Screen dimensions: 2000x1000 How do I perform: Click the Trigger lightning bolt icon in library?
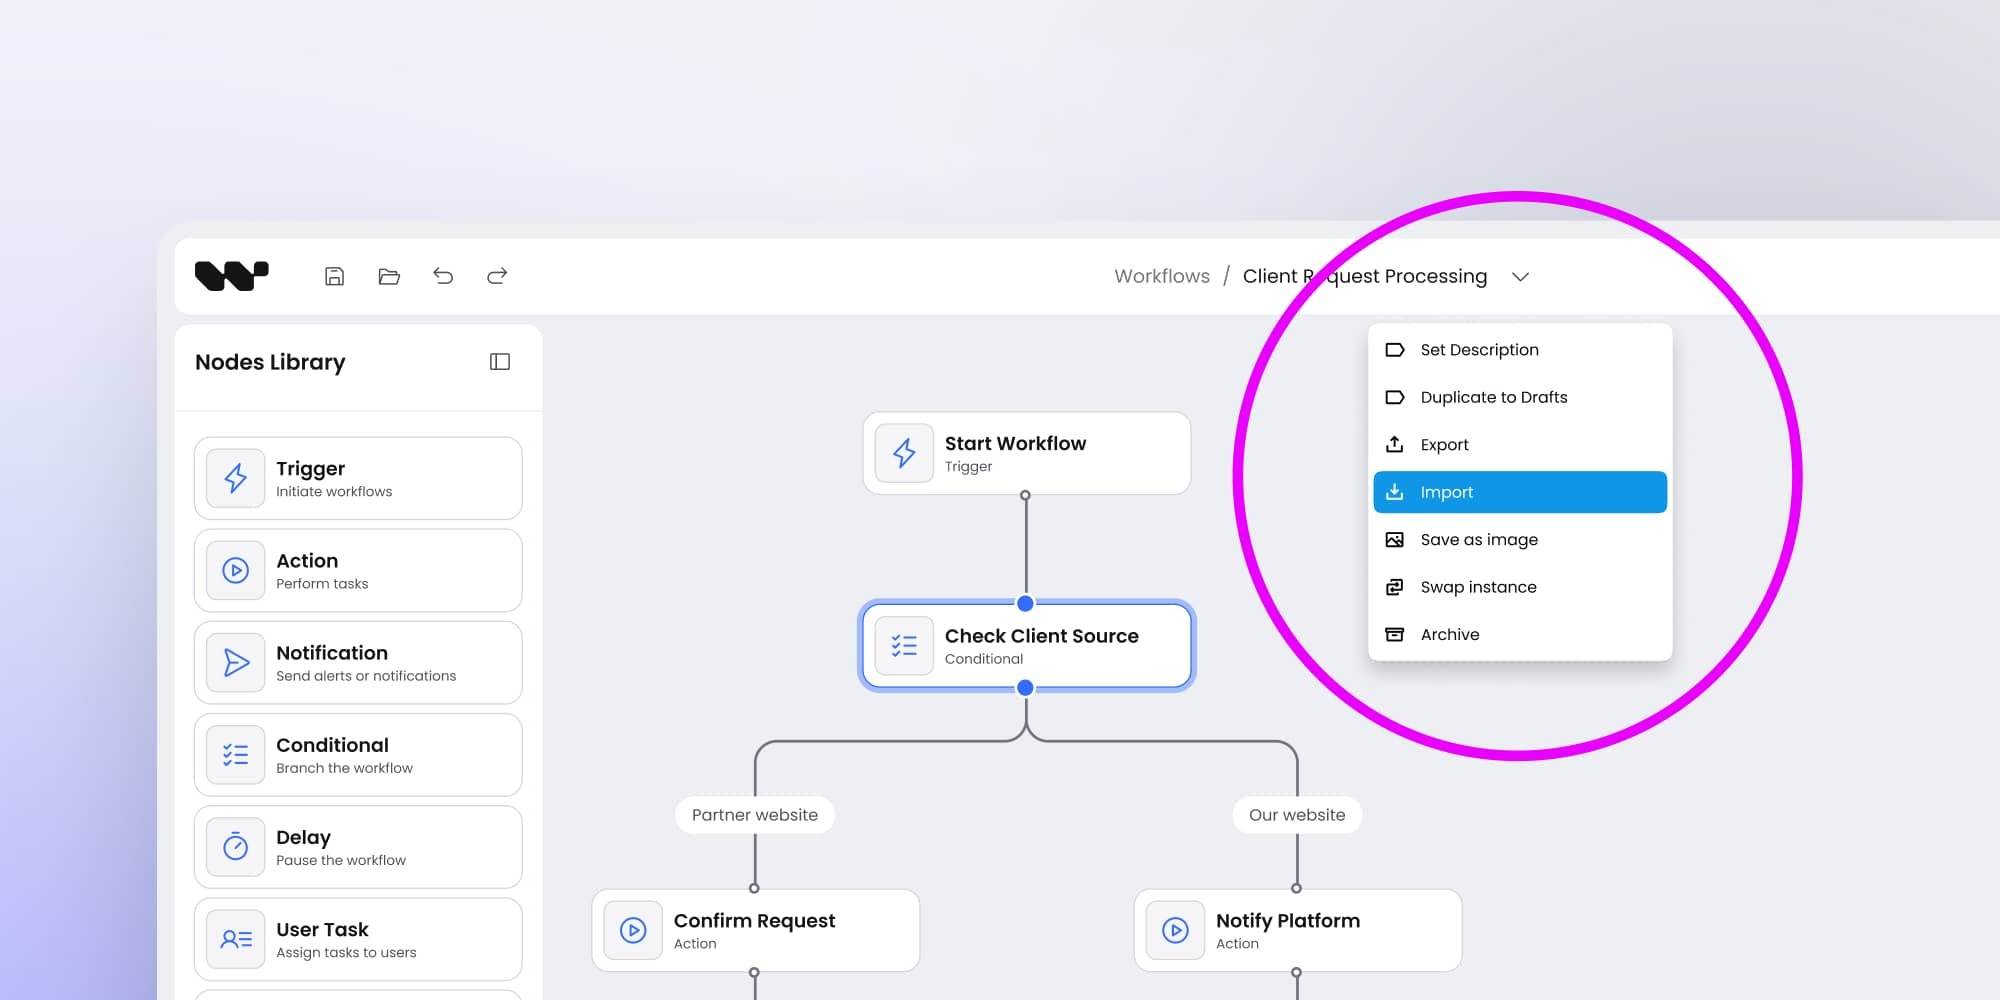[236, 478]
